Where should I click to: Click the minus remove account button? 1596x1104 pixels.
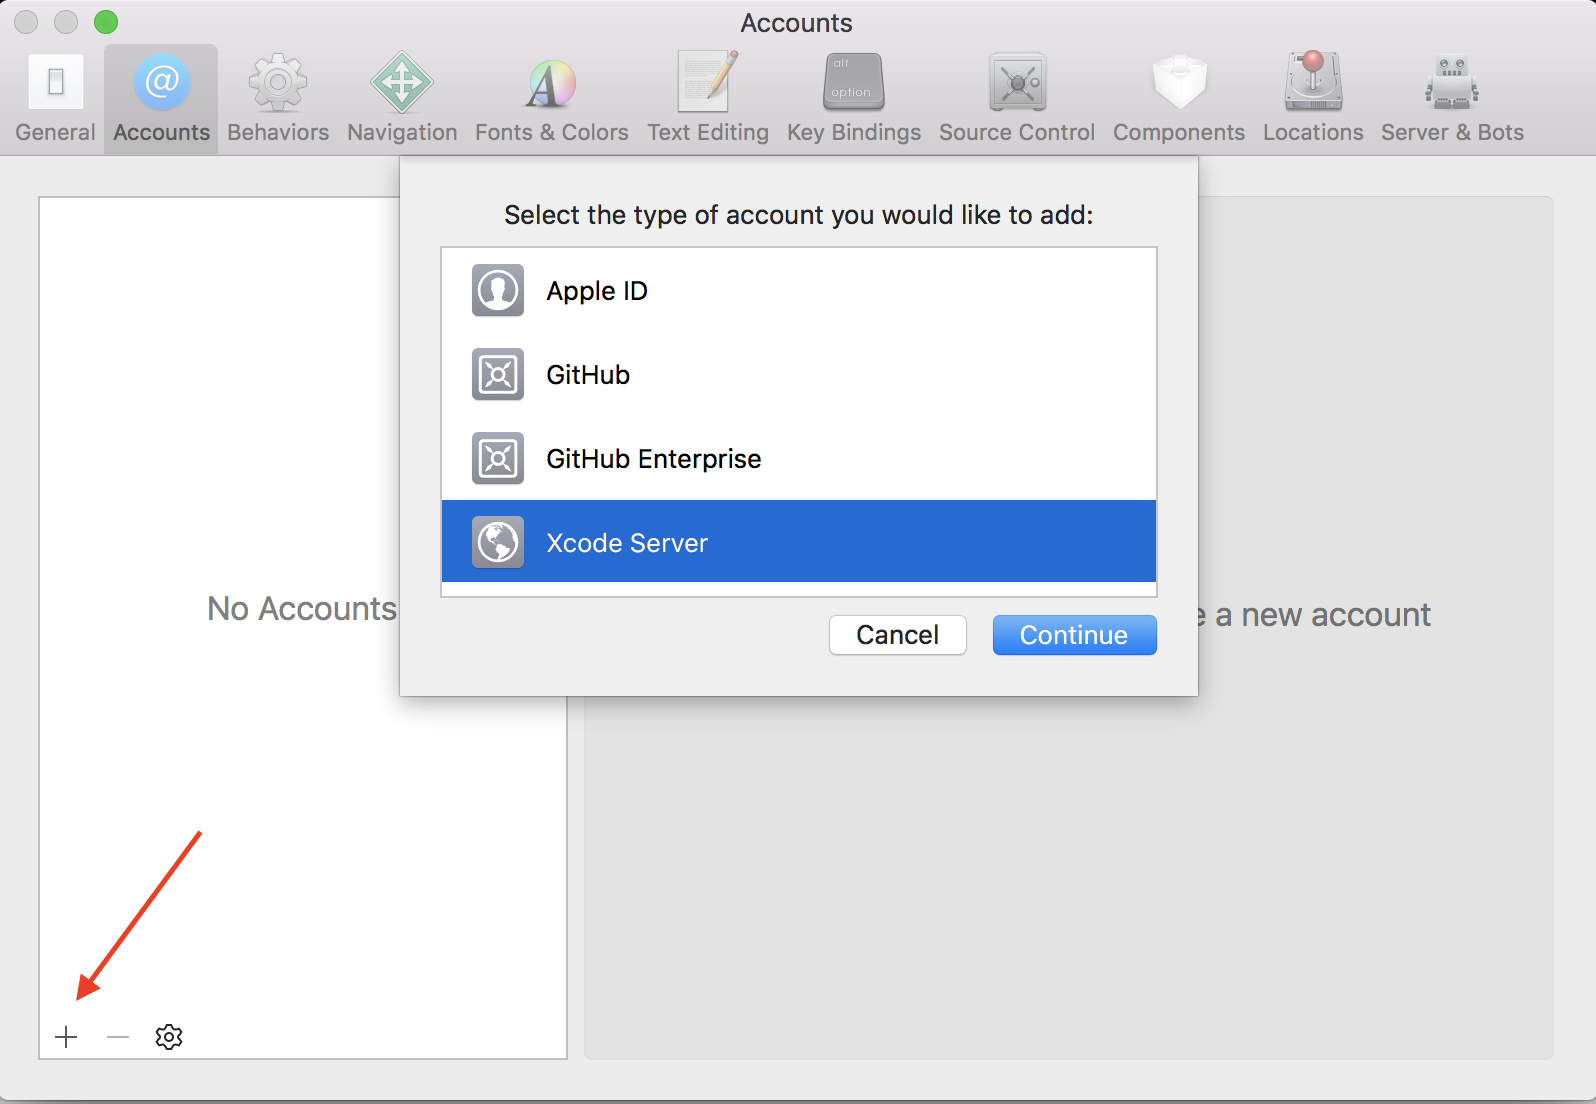118,1037
